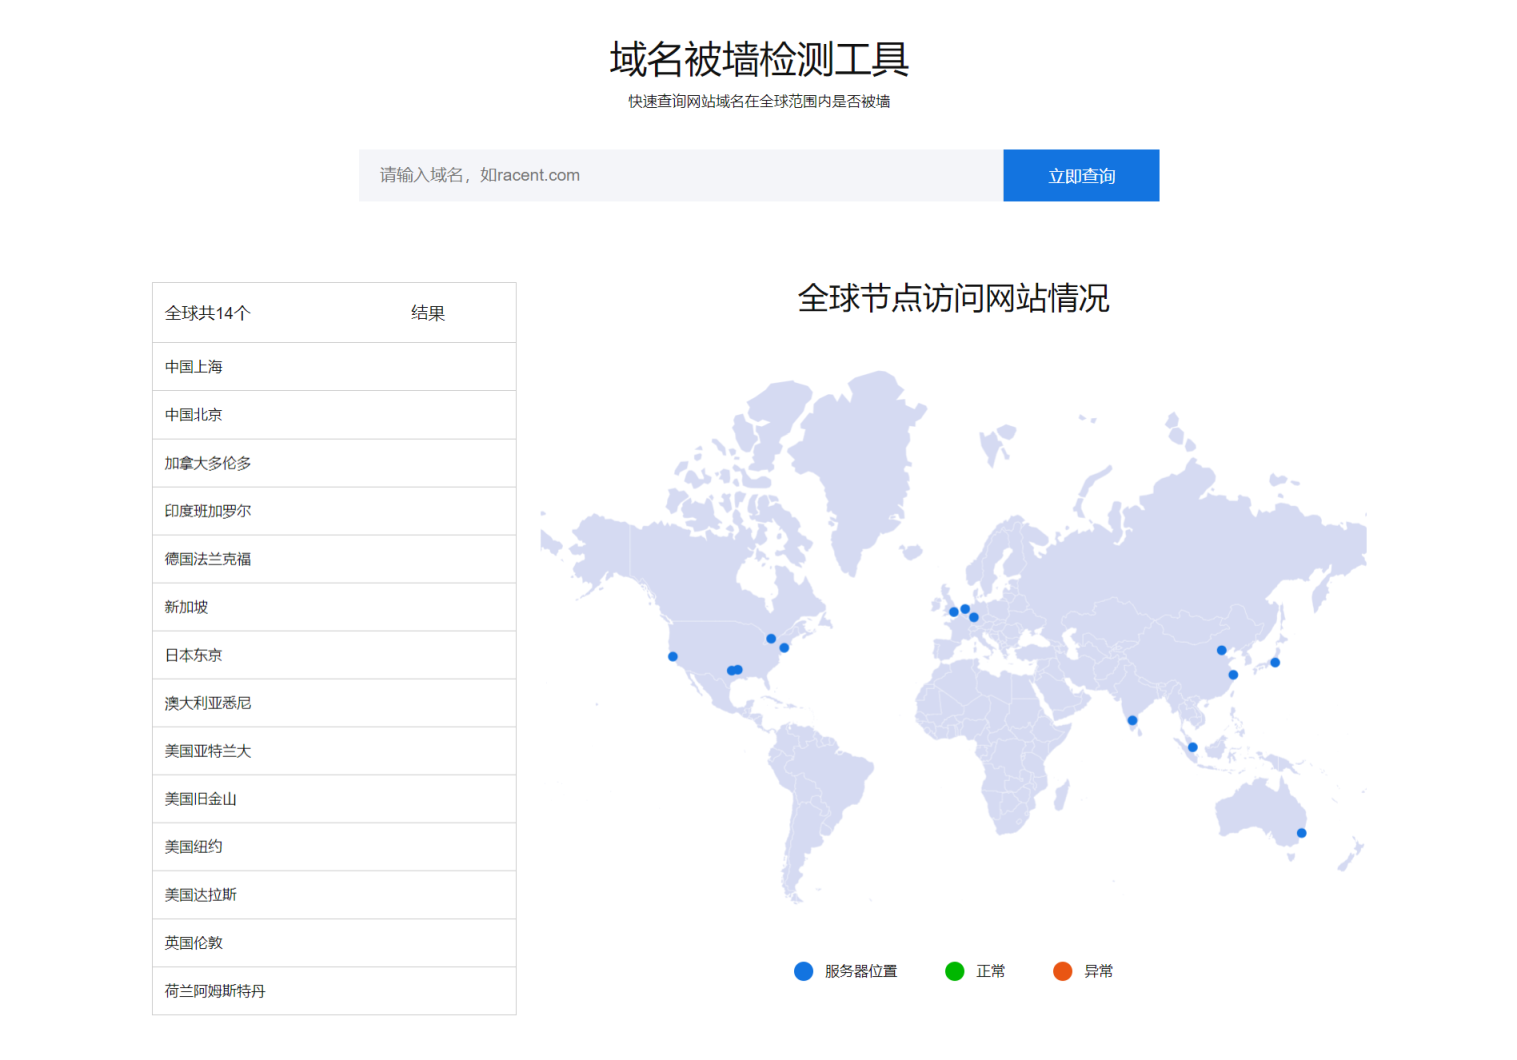The width and height of the screenshot is (1517, 1060).
Task: Click the node marker near San Francisco
Action: click(672, 656)
